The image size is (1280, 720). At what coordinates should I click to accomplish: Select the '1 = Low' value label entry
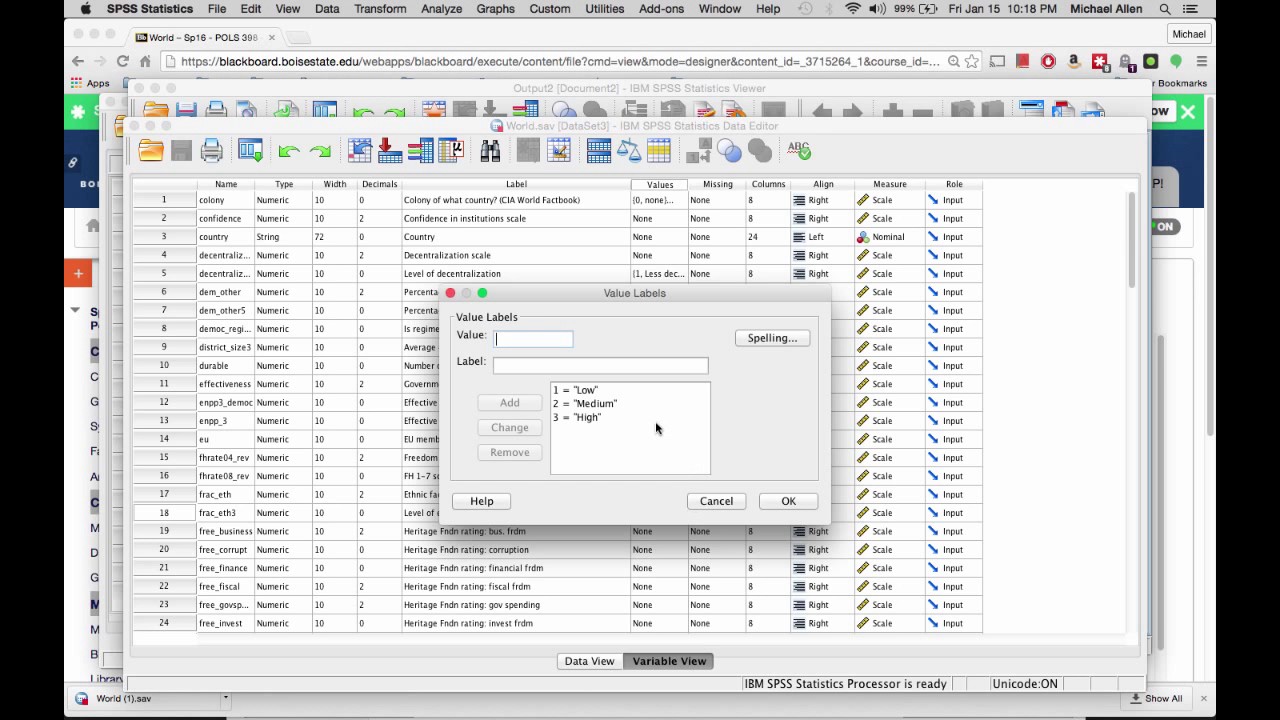pos(576,390)
